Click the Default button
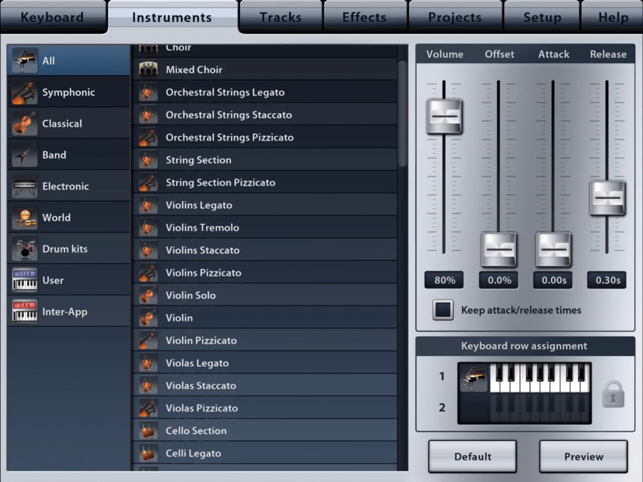 [x=472, y=456]
